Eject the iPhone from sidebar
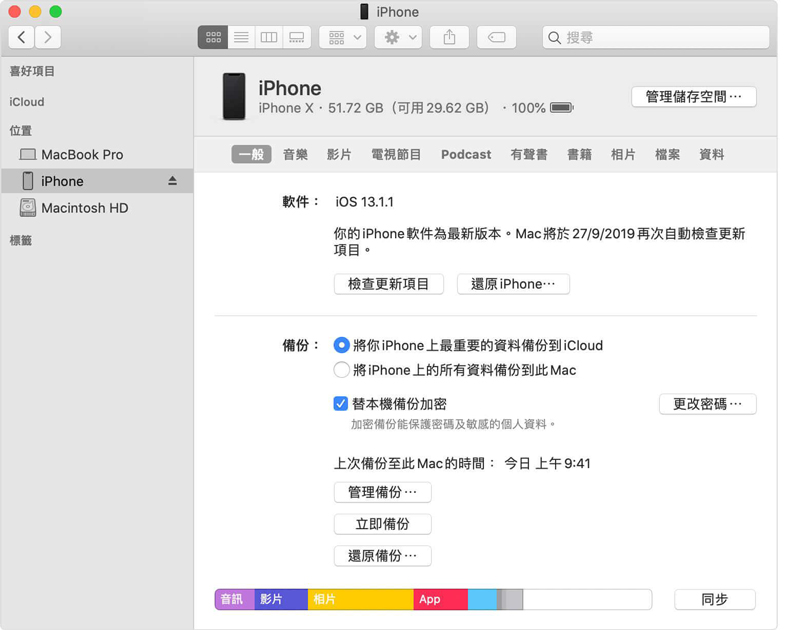This screenshot has width=800, height=630. [x=172, y=181]
